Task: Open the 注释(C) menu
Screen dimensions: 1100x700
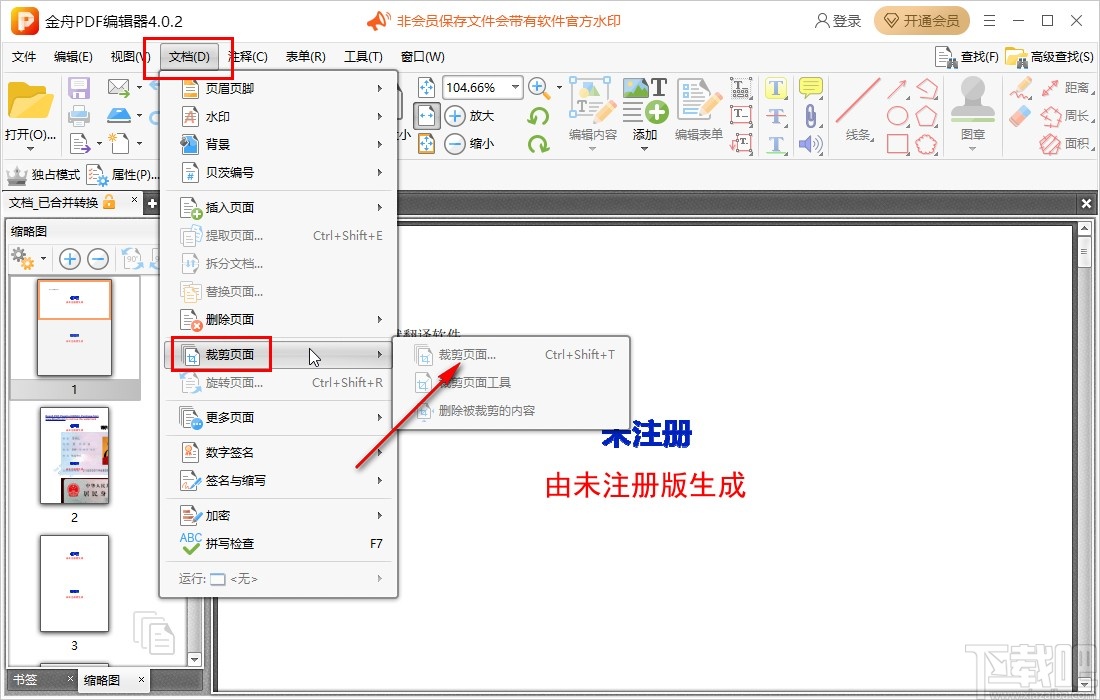Action: (247, 57)
